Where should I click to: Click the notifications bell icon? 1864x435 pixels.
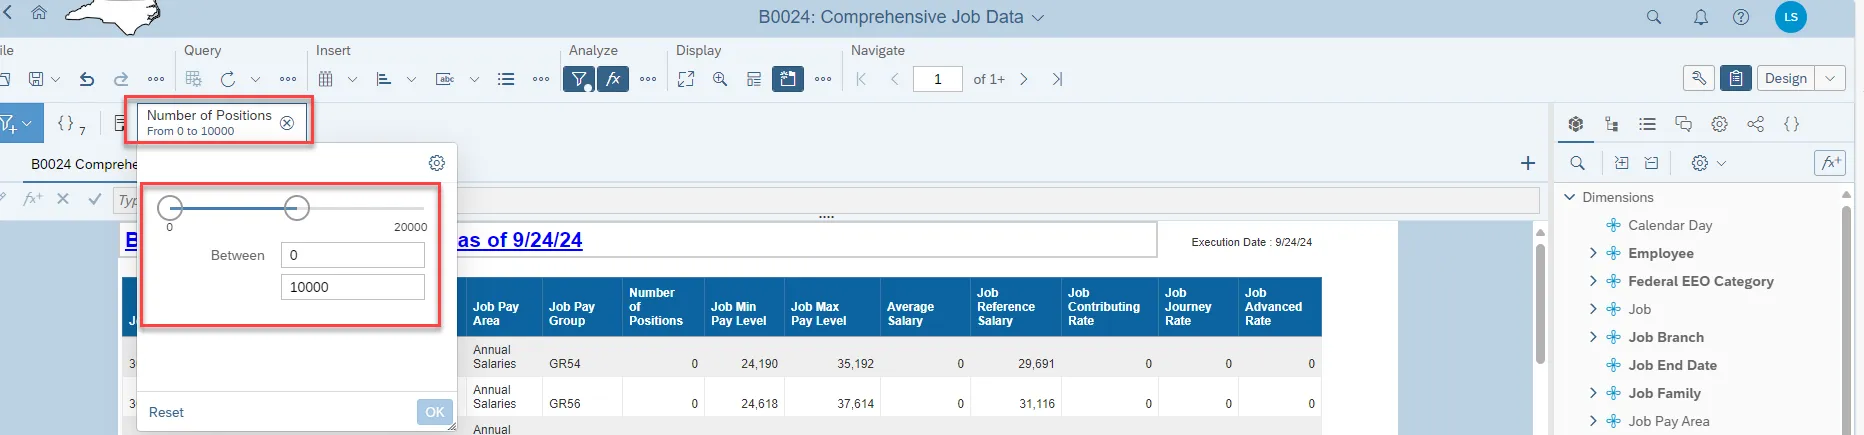1700,17
